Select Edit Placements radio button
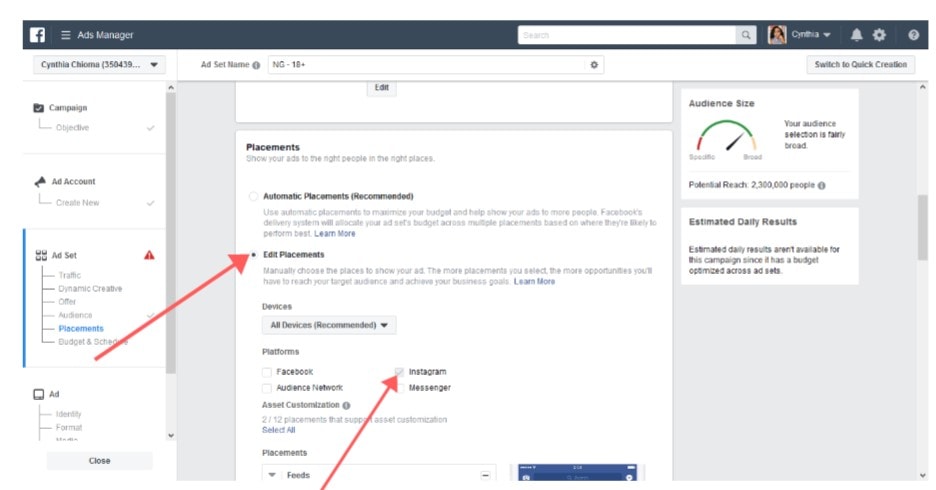Screen dimensions: 936x490 pyautogui.click(x=254, y=255)
